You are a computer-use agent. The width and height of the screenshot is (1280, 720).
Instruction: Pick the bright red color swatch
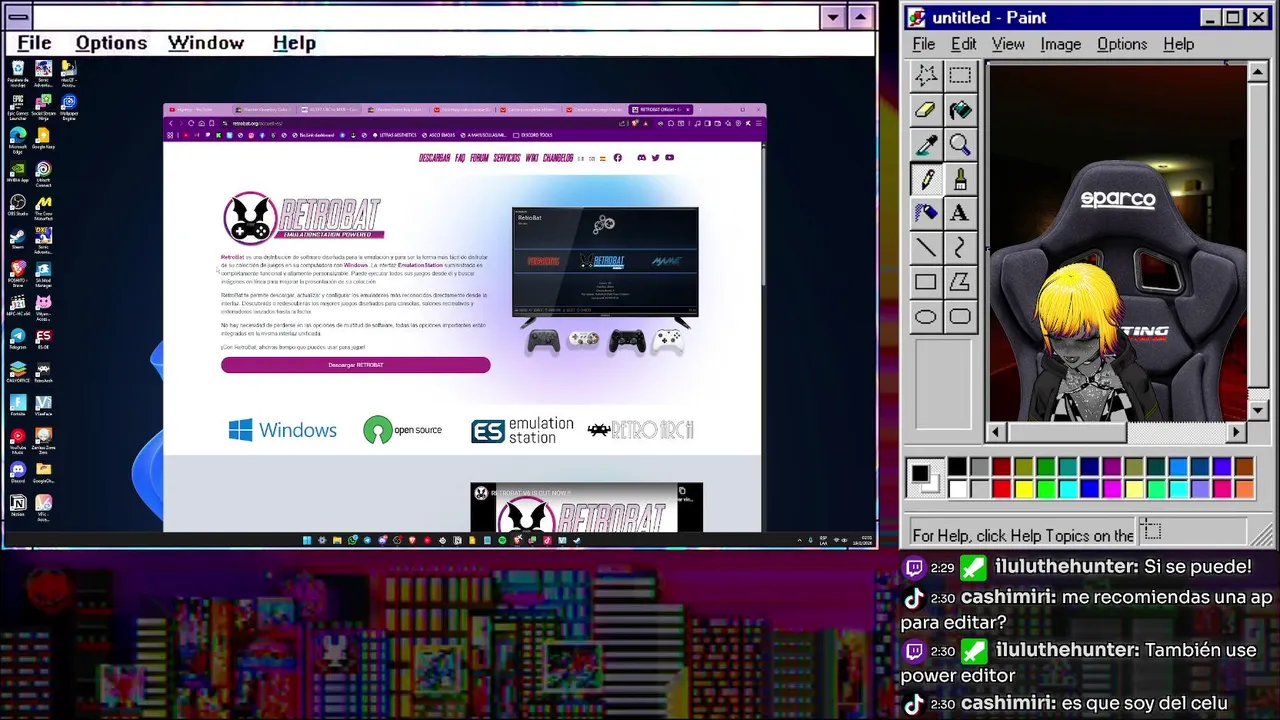click(1001, 488)
